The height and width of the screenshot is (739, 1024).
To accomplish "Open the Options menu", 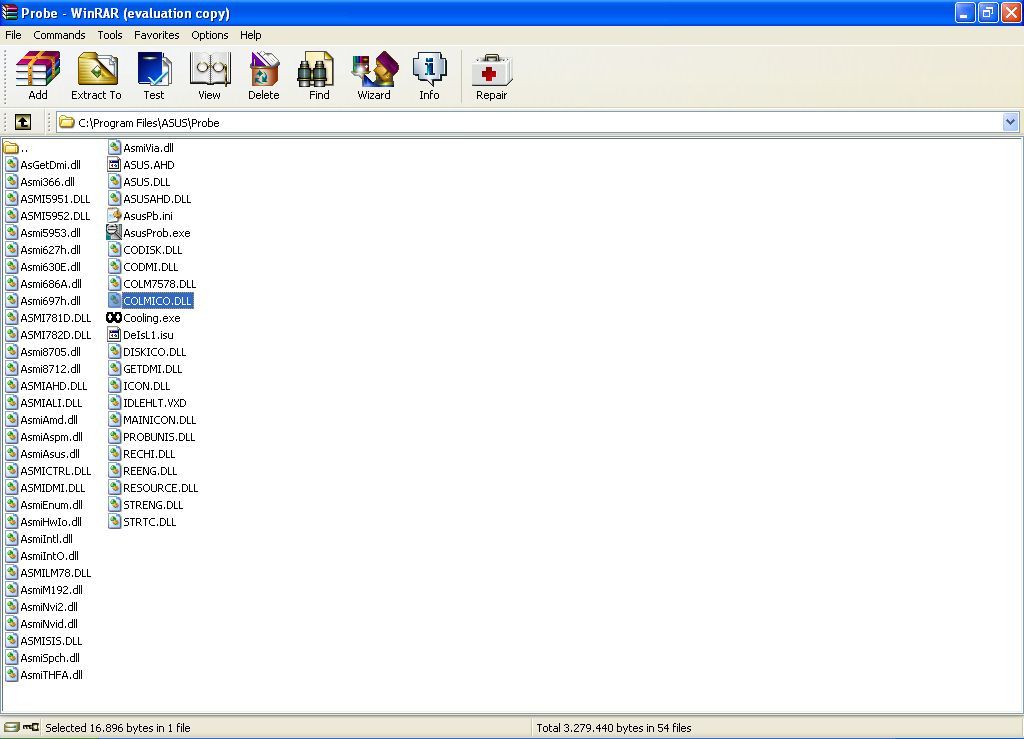I will coord(209,35).
